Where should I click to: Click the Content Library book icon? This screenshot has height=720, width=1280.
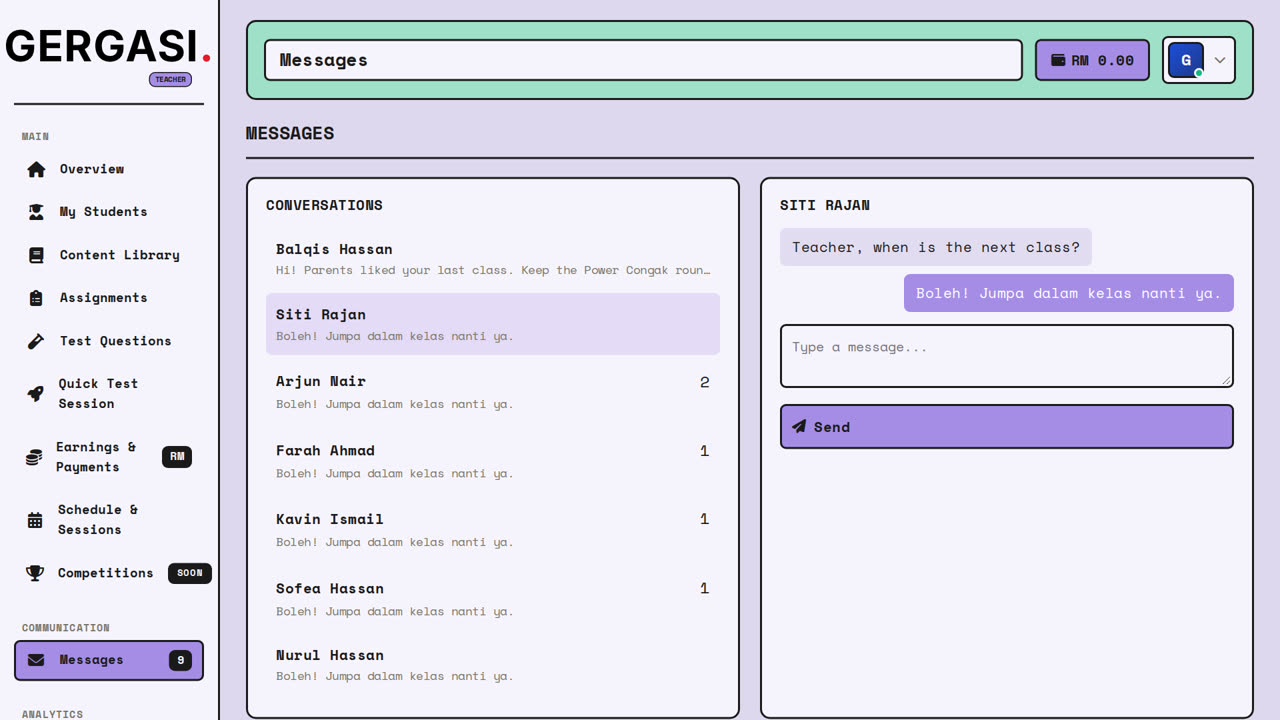36,255
